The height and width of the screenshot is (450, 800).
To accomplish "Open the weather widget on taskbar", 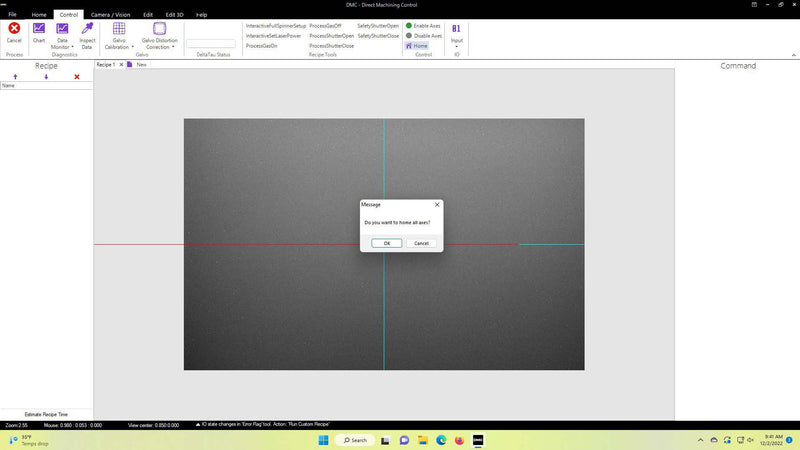I will click(29, 440).
